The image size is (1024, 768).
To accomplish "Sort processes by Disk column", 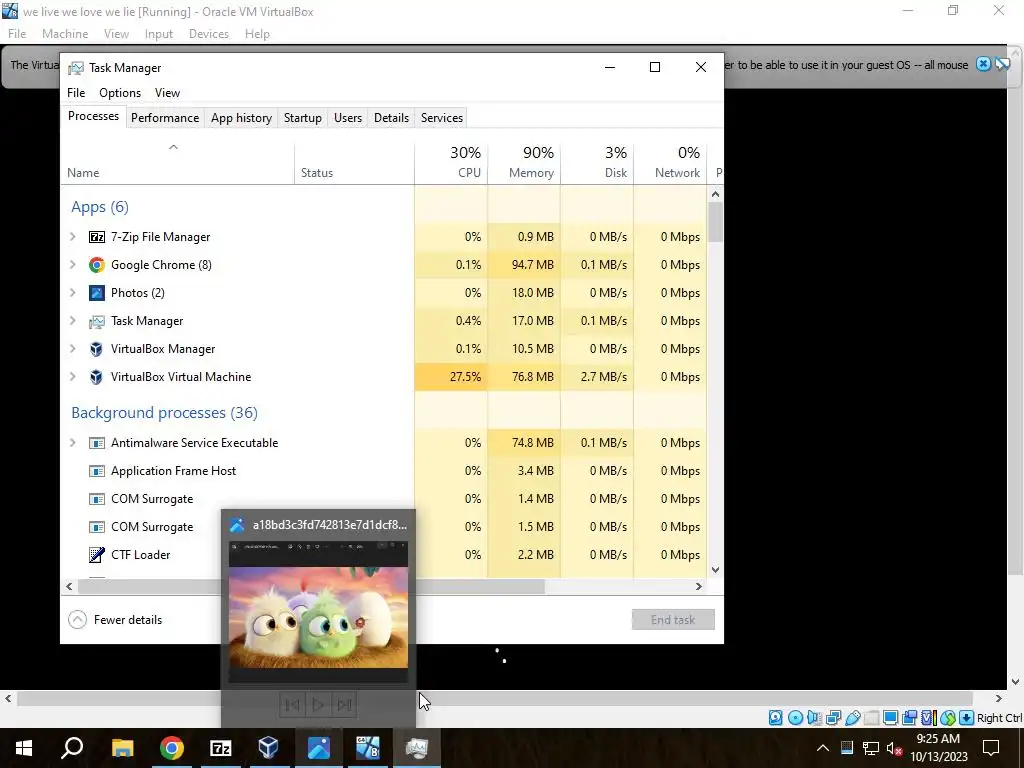I will pos(598,162).
